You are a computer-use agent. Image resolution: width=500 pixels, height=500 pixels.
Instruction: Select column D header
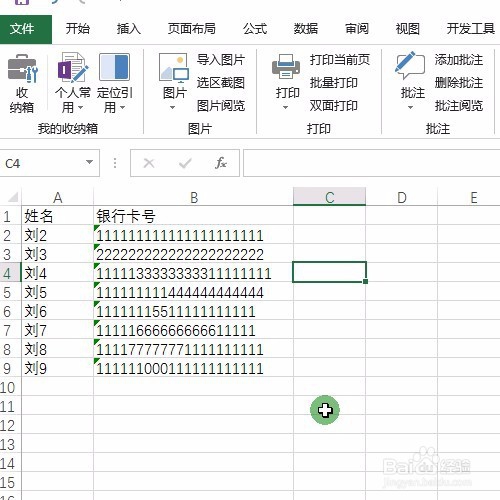402,197
